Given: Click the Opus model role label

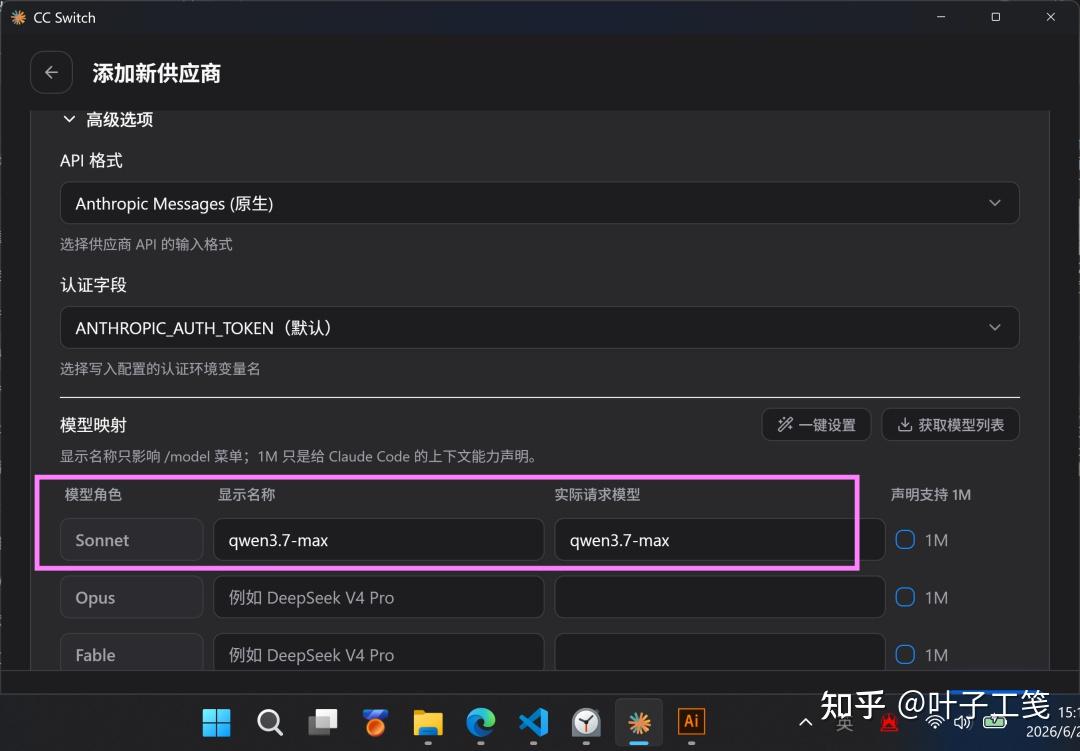Looking at the screenshot, I should click(x=132, y=597).
